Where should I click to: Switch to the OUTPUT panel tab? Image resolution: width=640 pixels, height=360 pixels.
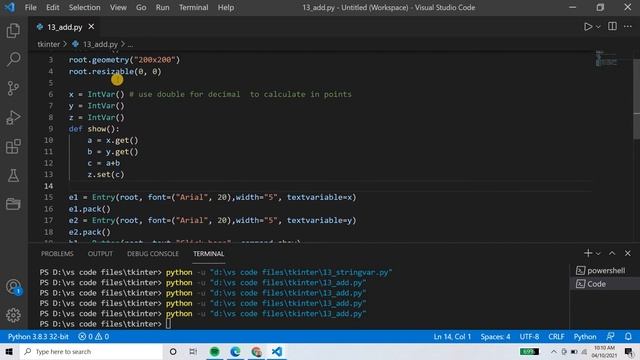pos(100,253)
